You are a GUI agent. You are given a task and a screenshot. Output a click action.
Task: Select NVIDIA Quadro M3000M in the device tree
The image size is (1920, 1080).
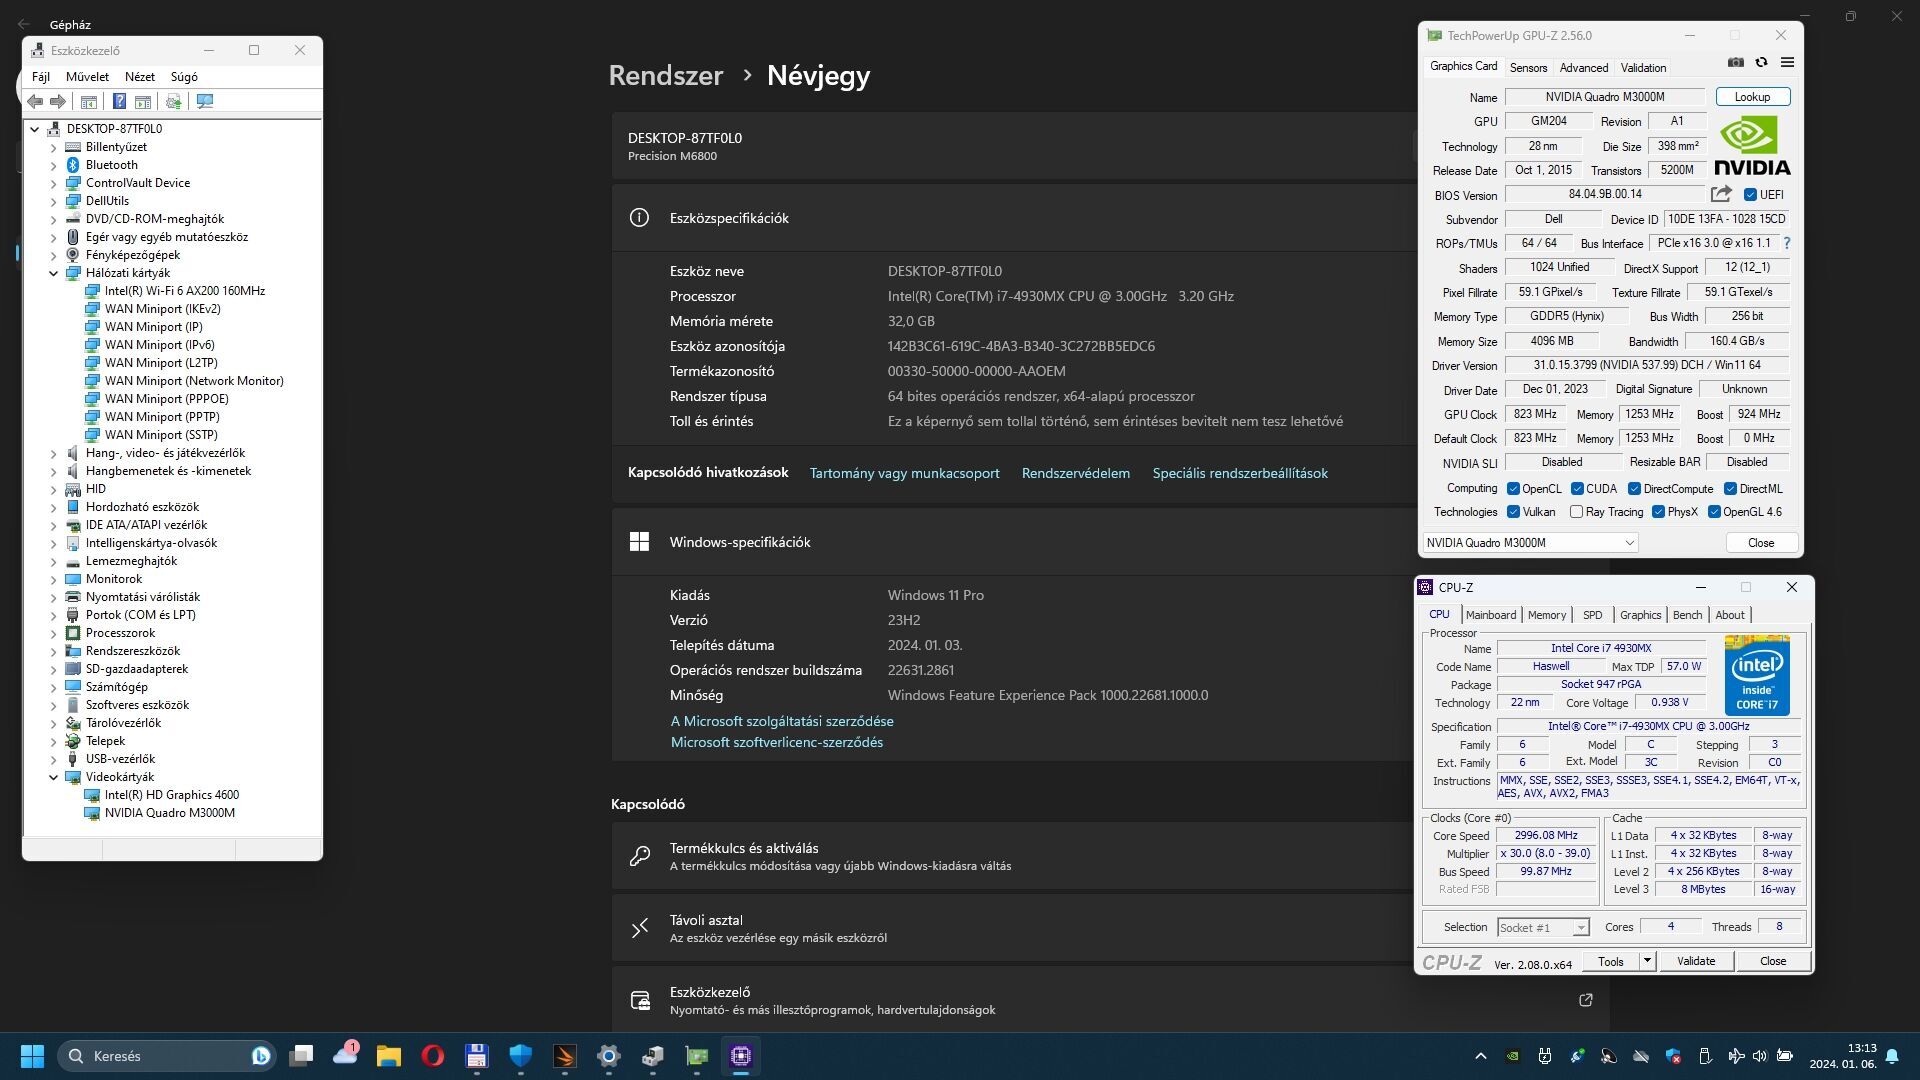[x=170, y=813]
